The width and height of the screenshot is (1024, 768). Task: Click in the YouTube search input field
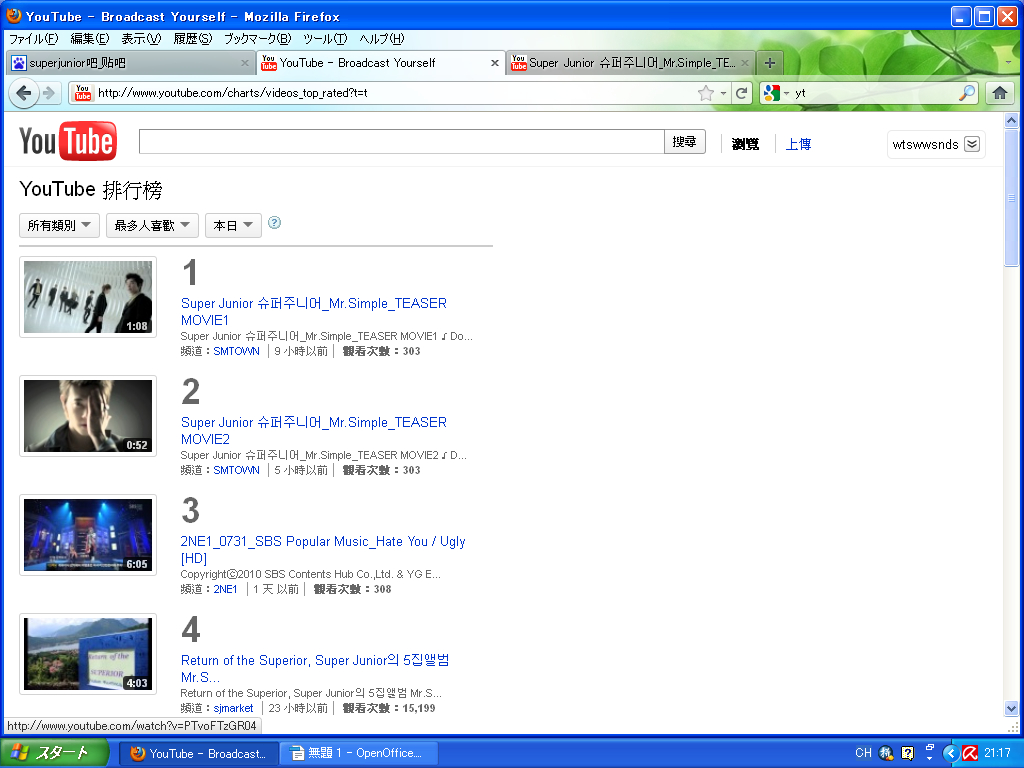pos(402,142)
